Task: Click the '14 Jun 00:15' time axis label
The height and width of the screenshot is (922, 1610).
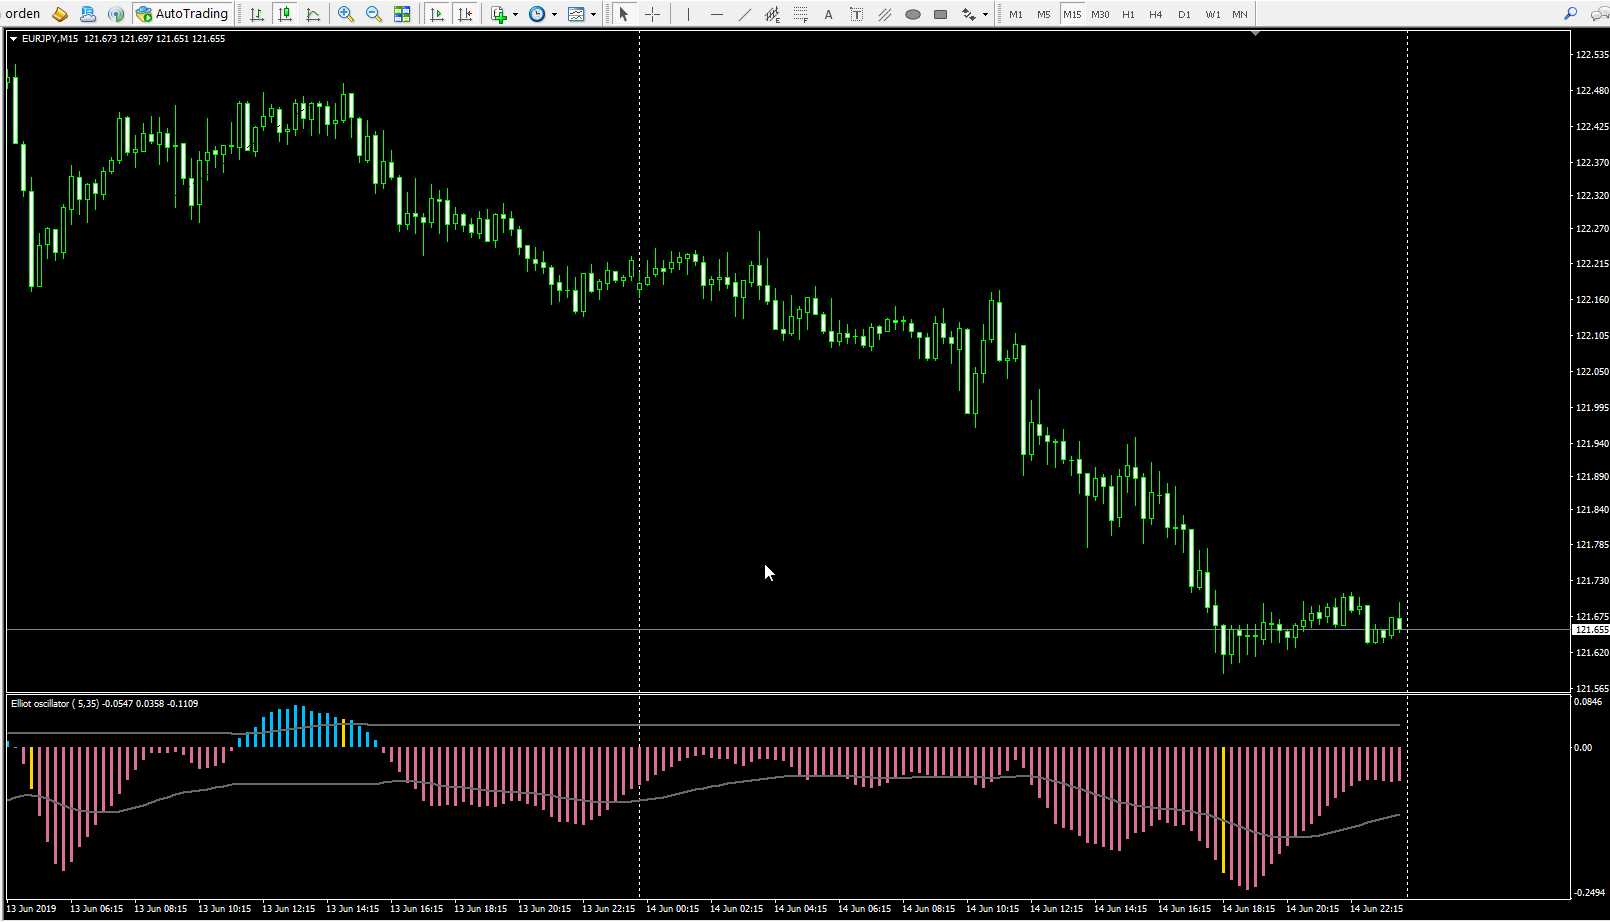Action: [673, 909]
